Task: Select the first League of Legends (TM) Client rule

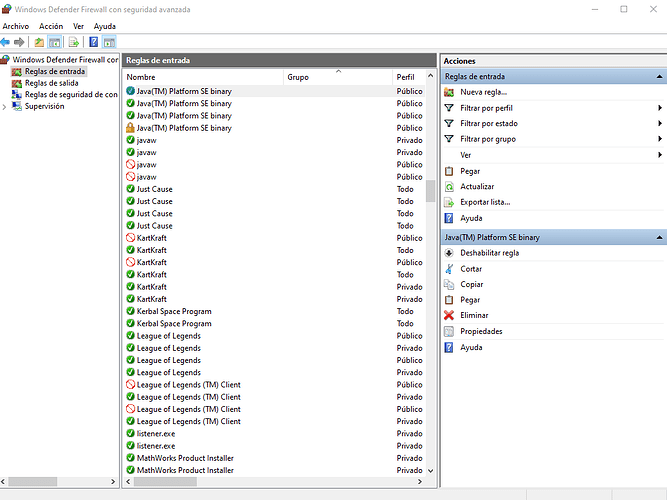Action: pyautogui.click(x=274, y=385)
